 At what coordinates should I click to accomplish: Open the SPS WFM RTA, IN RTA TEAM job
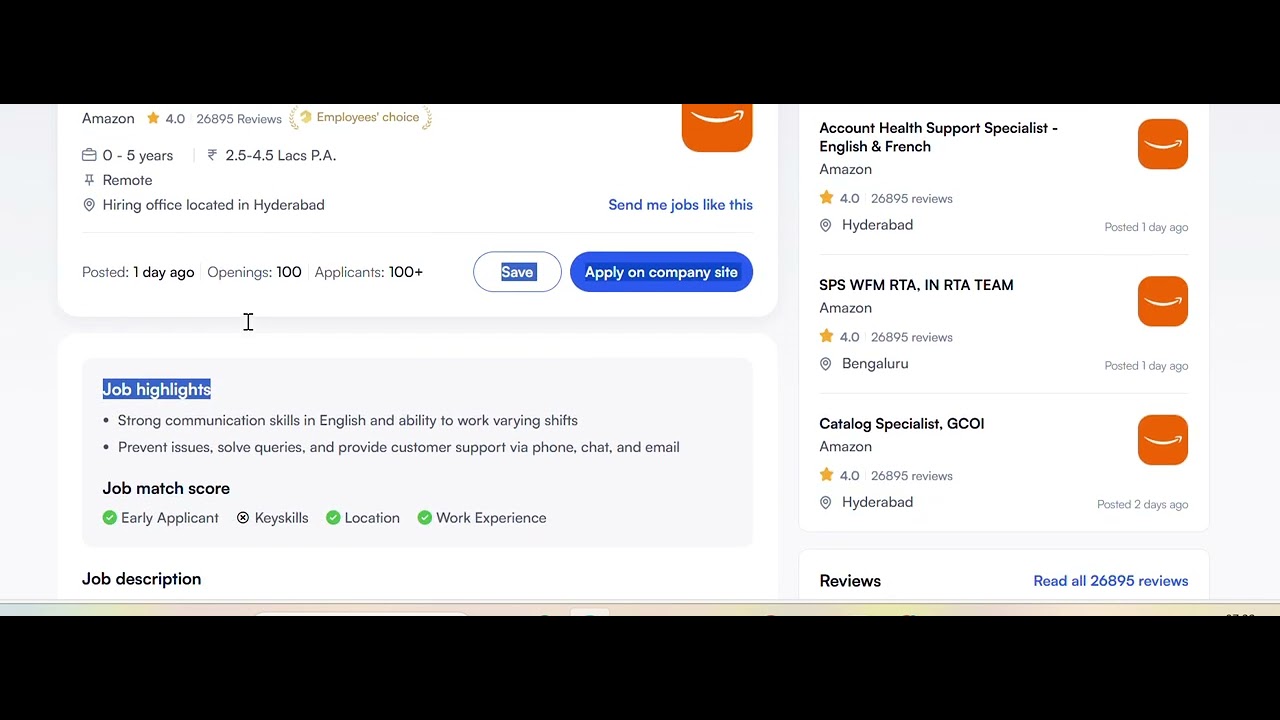point(916,285)
